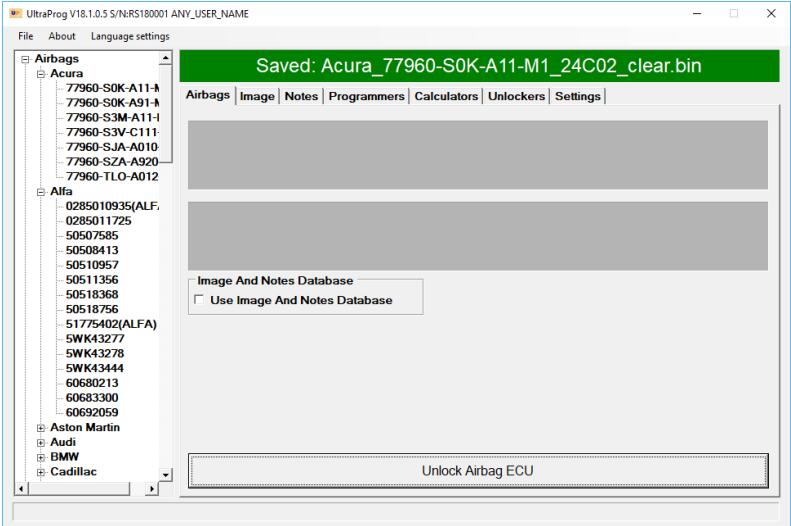Select the 77960-S0K-A91 Acura entry

(112, 102)
